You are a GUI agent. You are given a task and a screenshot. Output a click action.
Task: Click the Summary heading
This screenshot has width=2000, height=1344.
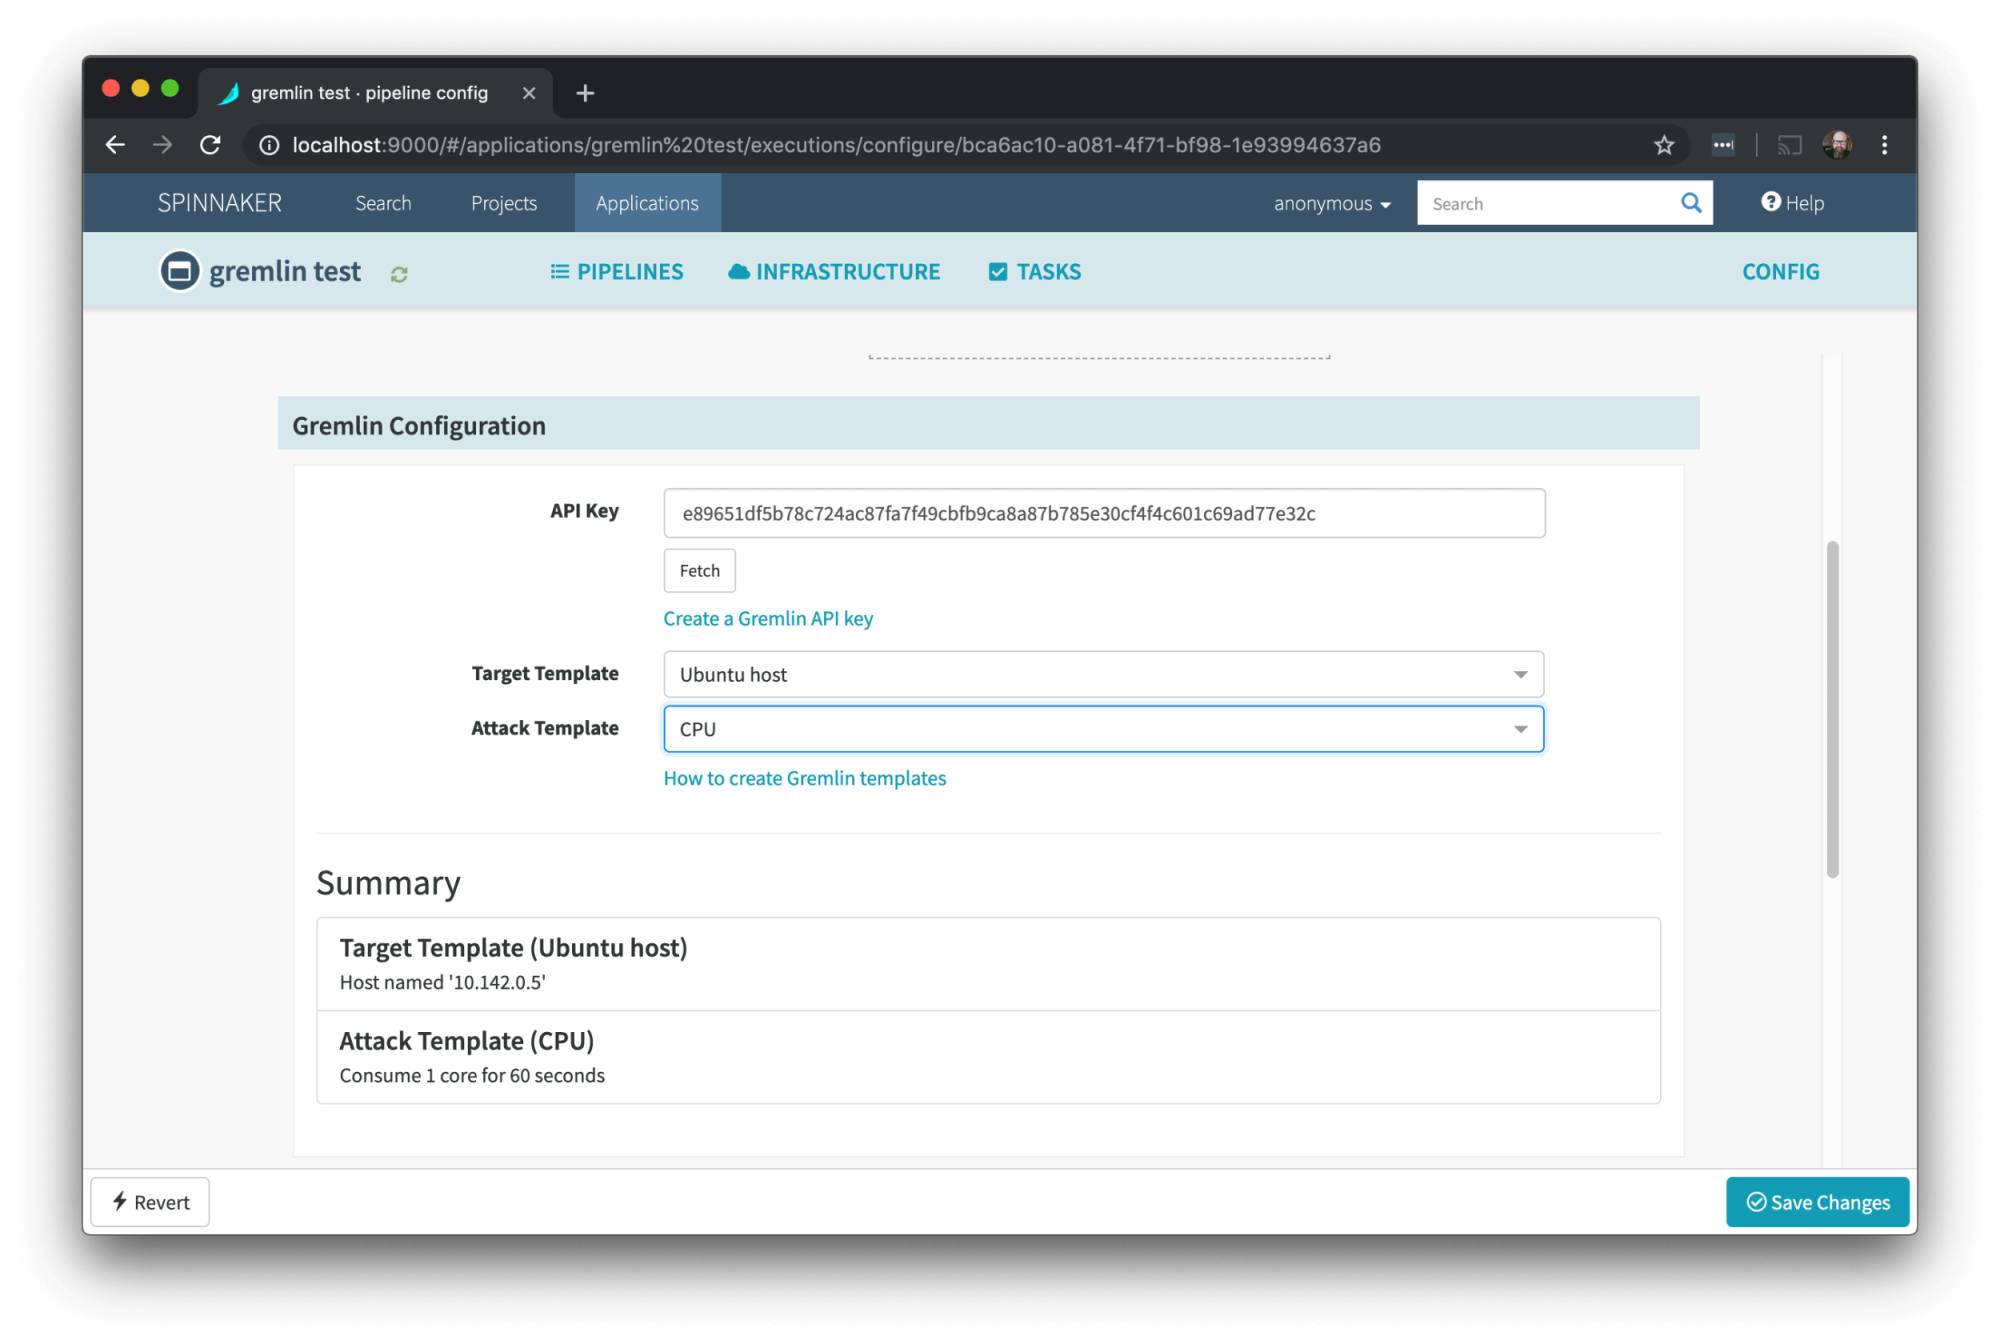tap(388, 883)
